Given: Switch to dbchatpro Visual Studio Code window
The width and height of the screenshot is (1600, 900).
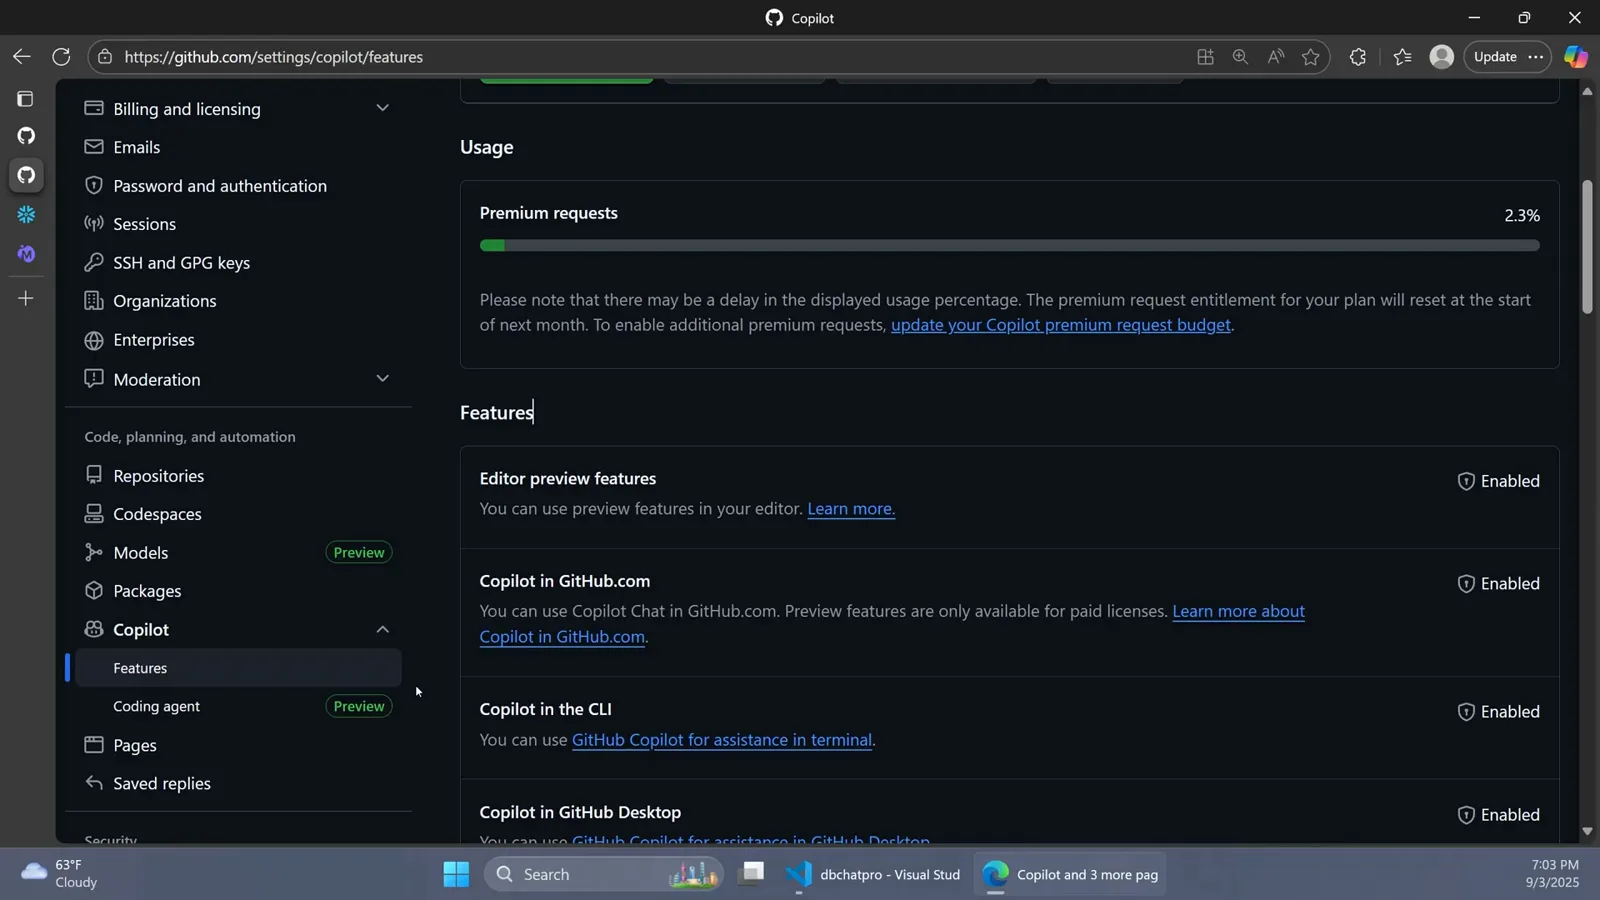Looking at the screenshot, I should (x=873, y=875).
